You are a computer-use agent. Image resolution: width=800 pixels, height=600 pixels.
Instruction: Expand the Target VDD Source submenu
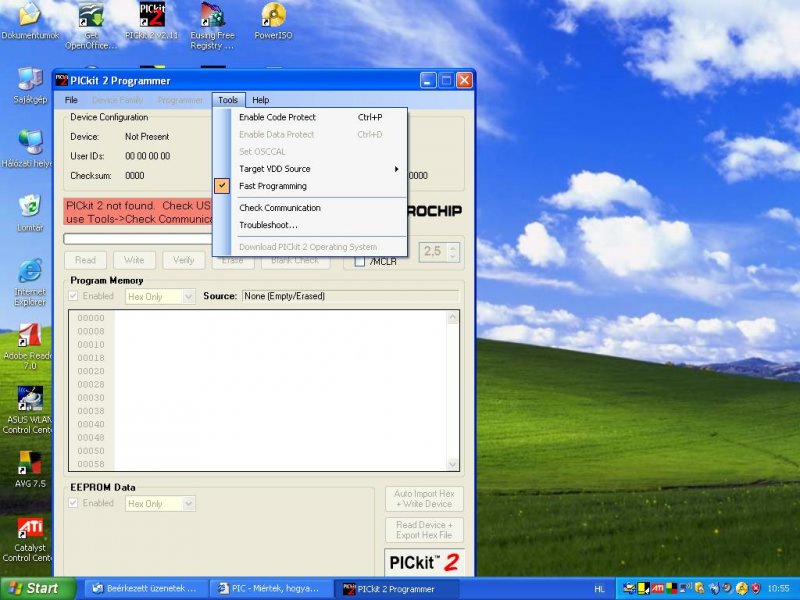[x=310, y=169]
